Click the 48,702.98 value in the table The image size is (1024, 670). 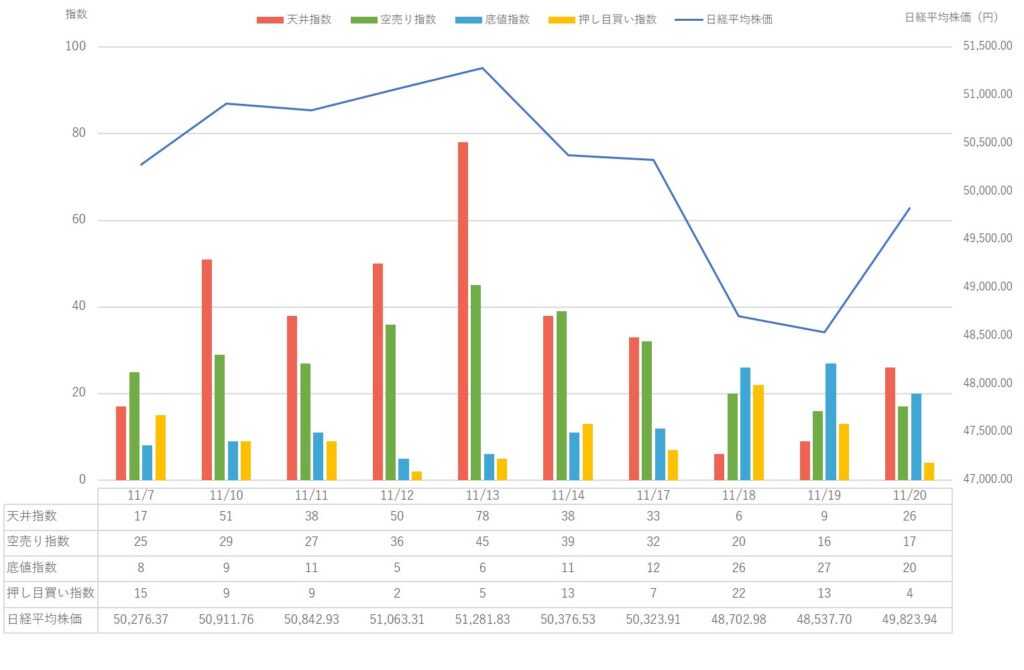(738, 619)
